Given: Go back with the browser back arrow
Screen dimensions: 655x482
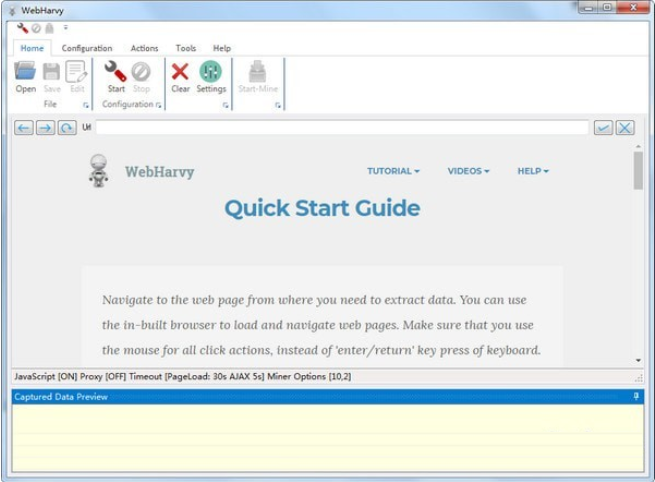Looking at the screenshot, I should [23, 128].
